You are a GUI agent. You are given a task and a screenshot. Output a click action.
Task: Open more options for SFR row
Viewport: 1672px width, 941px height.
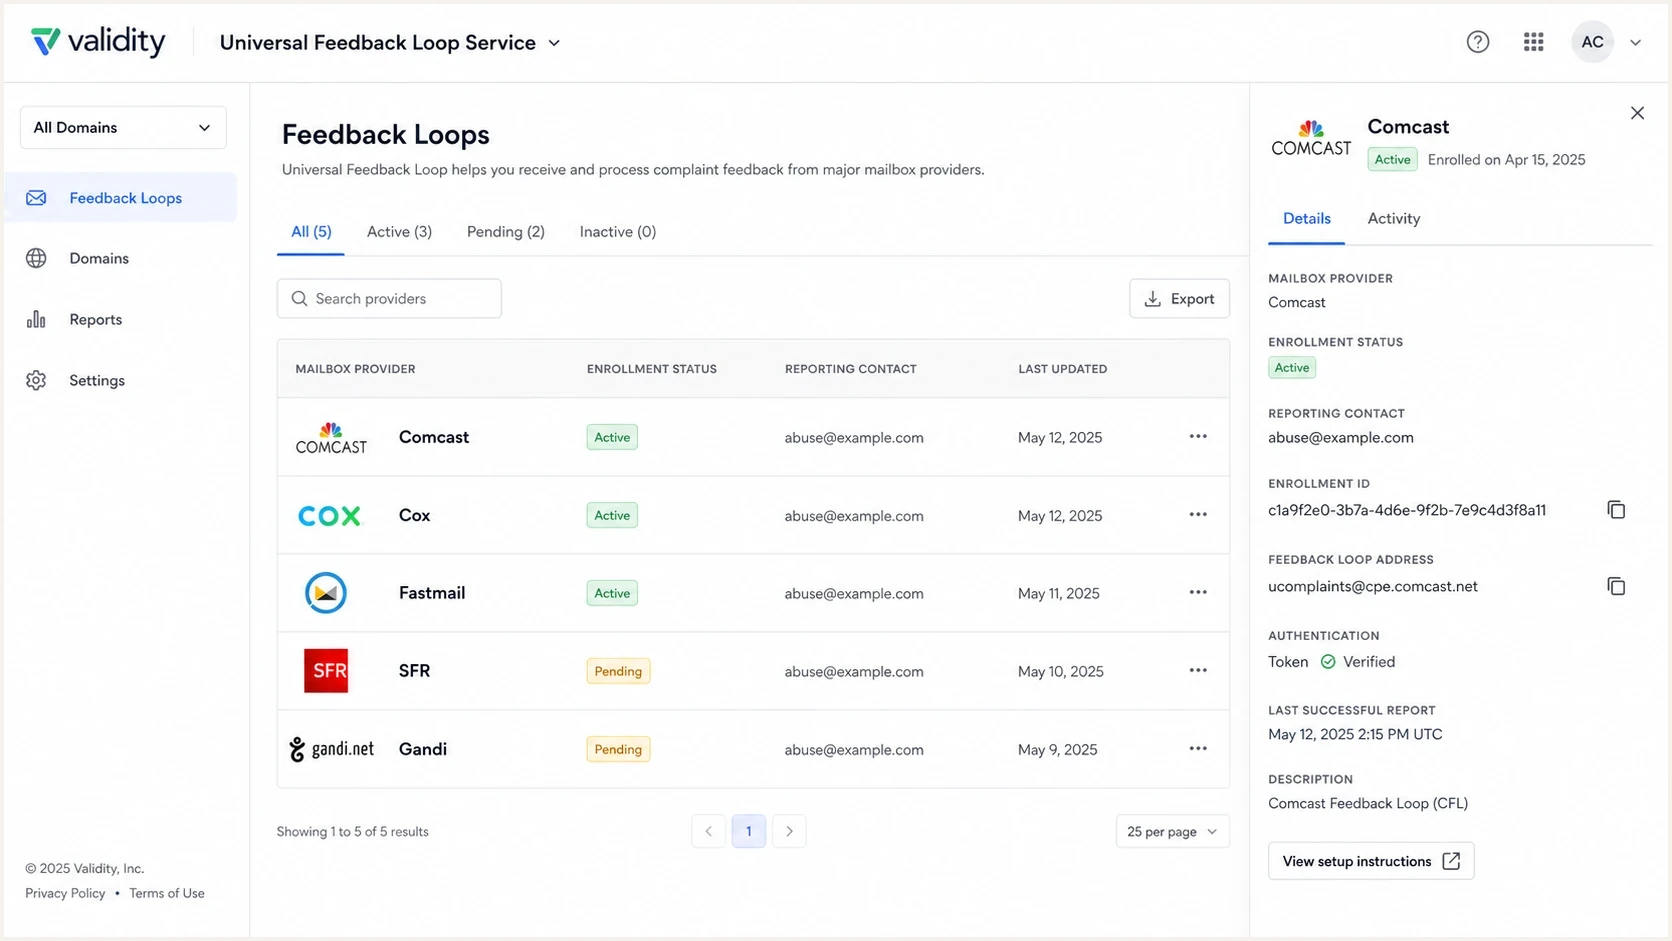pyautogui.click(x=1198, y=671)
